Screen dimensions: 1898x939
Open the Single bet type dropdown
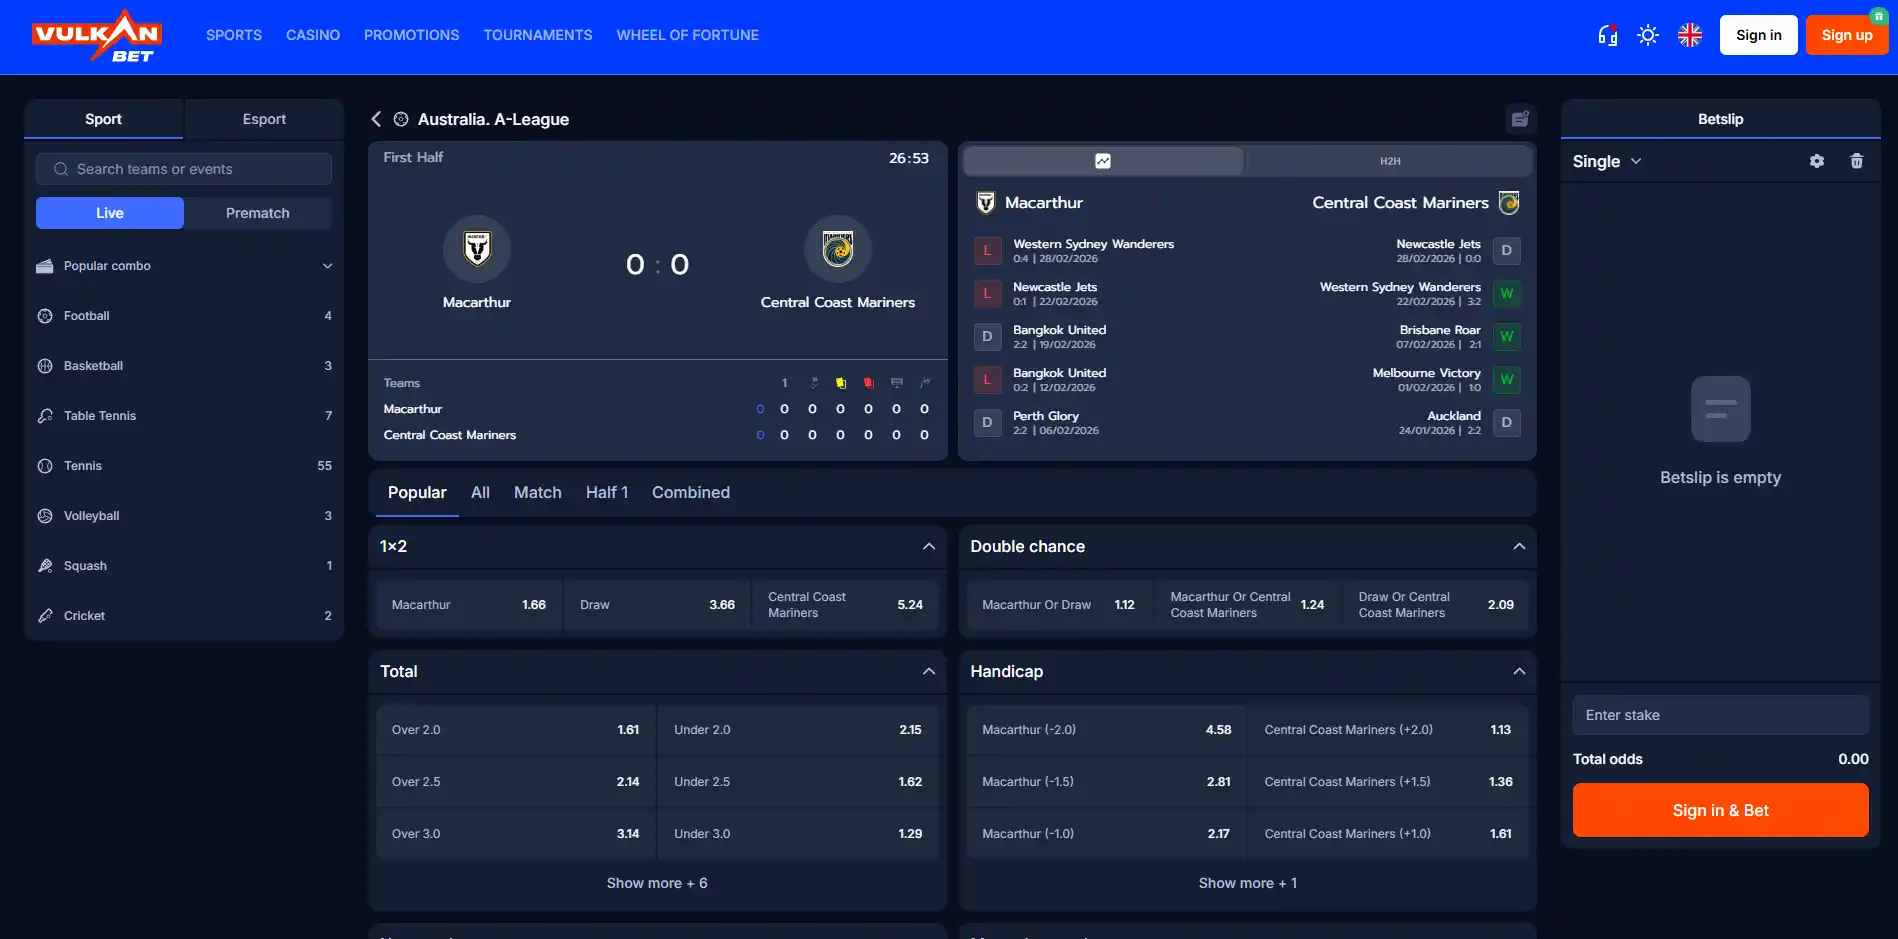click(1607, 161)
